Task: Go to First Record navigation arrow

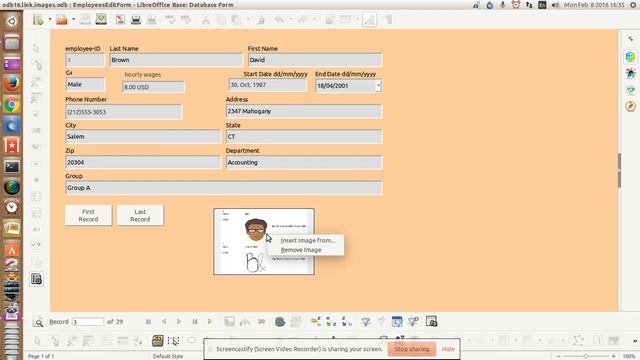Action: click(148, 322)
